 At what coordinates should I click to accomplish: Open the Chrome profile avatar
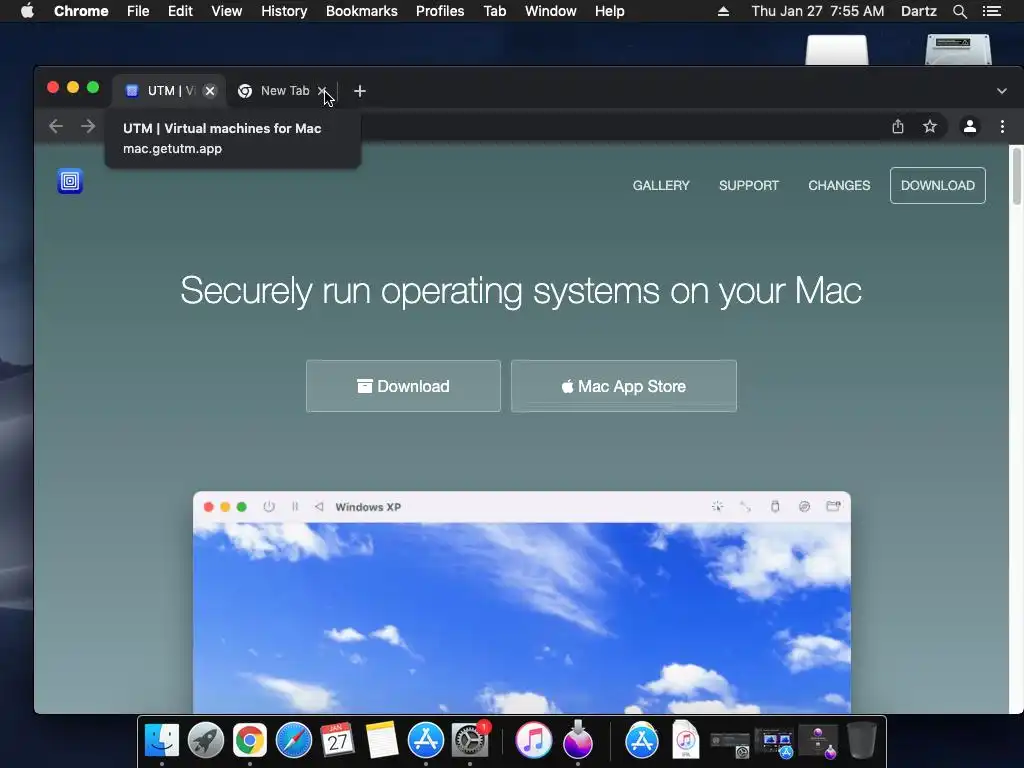[x=970, y=126]
